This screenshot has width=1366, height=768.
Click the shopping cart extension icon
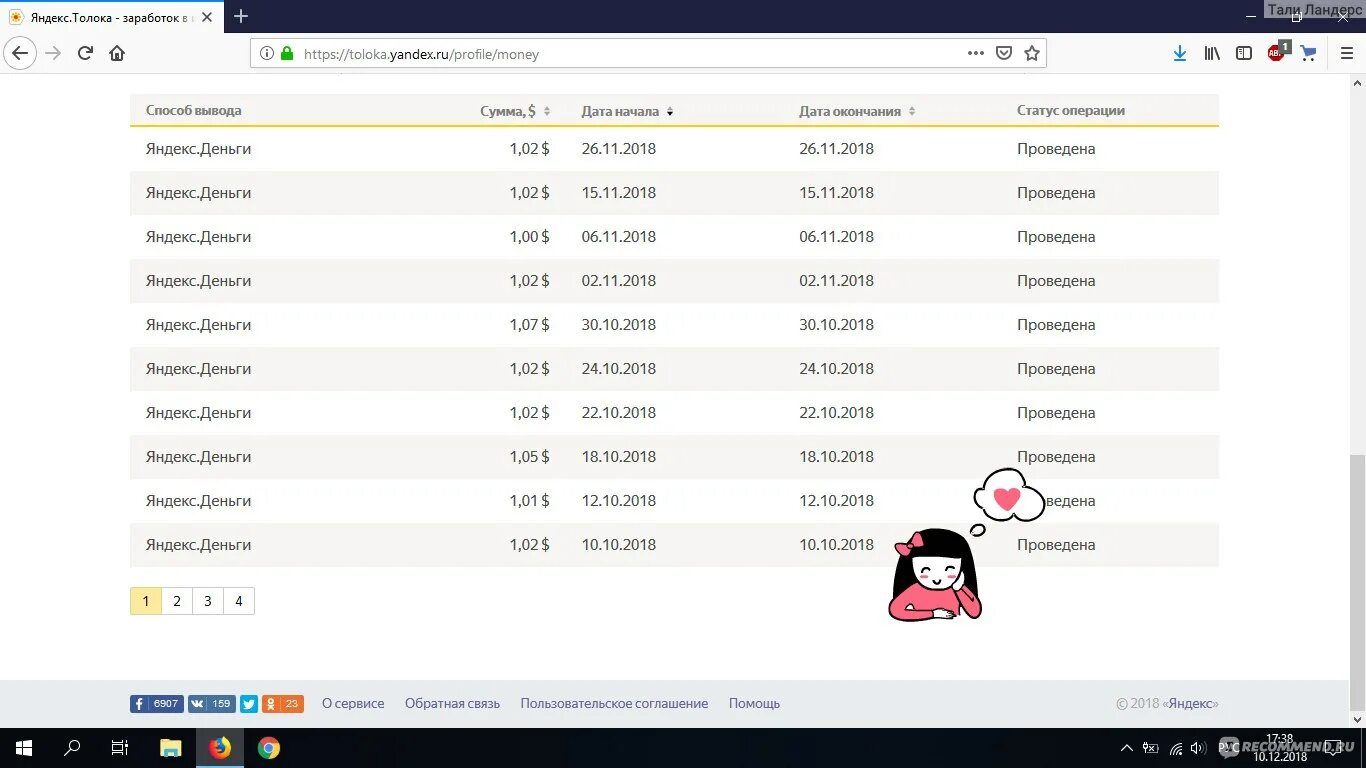click(1308, 53)
